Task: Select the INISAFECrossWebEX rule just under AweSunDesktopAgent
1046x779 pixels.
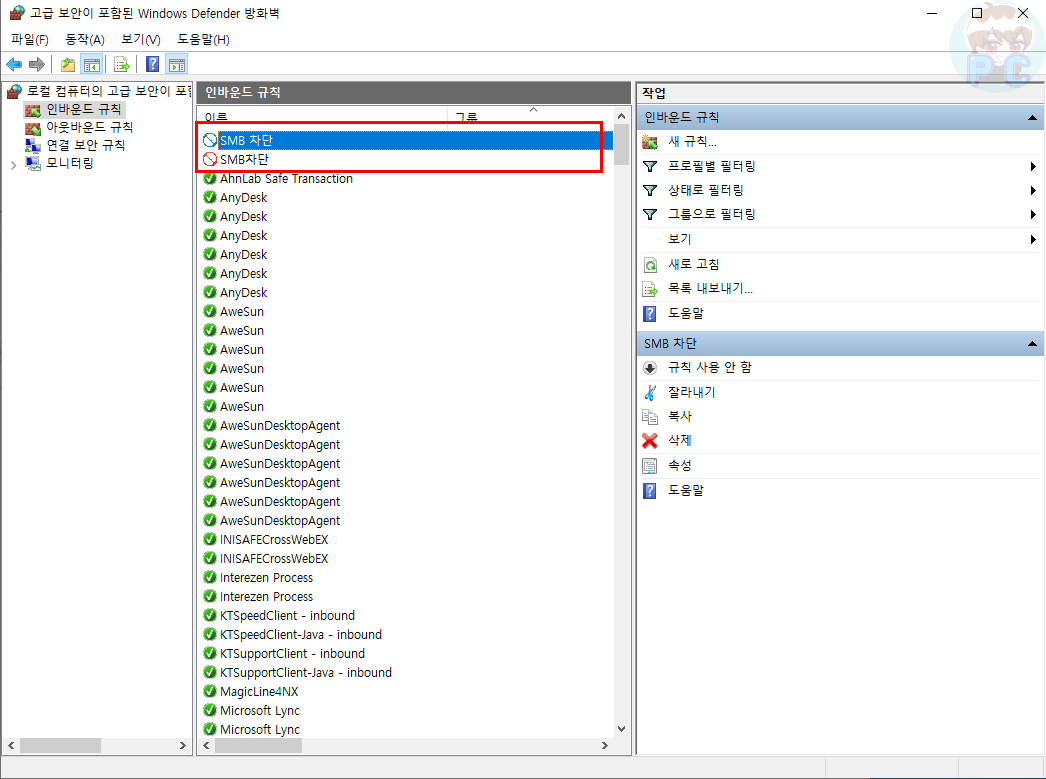Action: click(x=274, y=540)
